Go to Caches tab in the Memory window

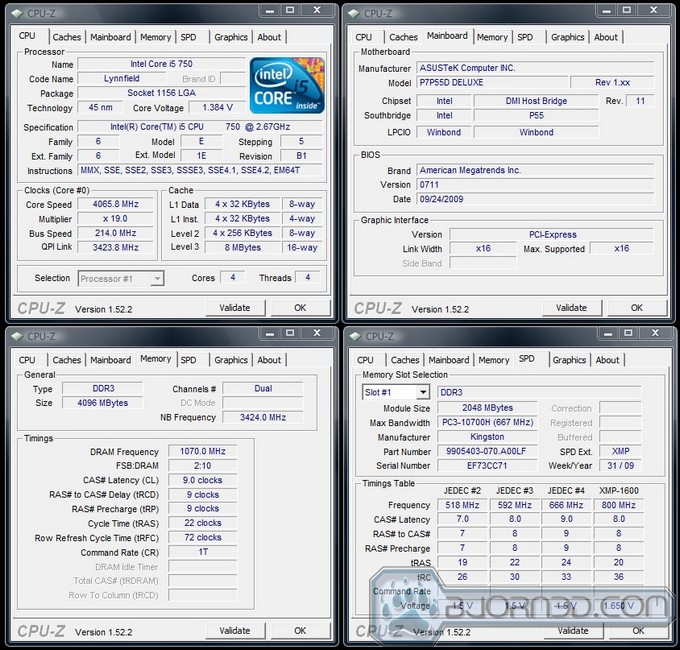[x=67, y=360]
